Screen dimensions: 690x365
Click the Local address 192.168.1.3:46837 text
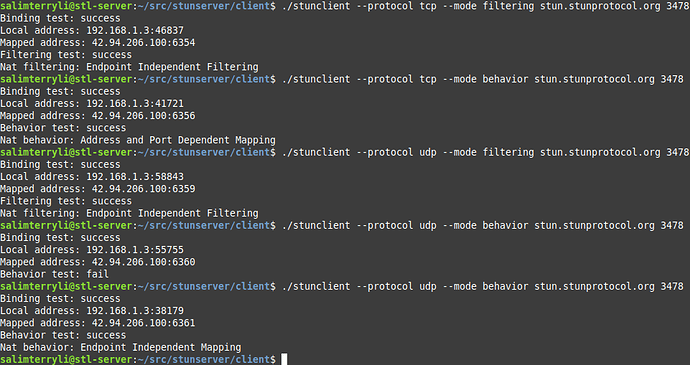tap(92, 30)
